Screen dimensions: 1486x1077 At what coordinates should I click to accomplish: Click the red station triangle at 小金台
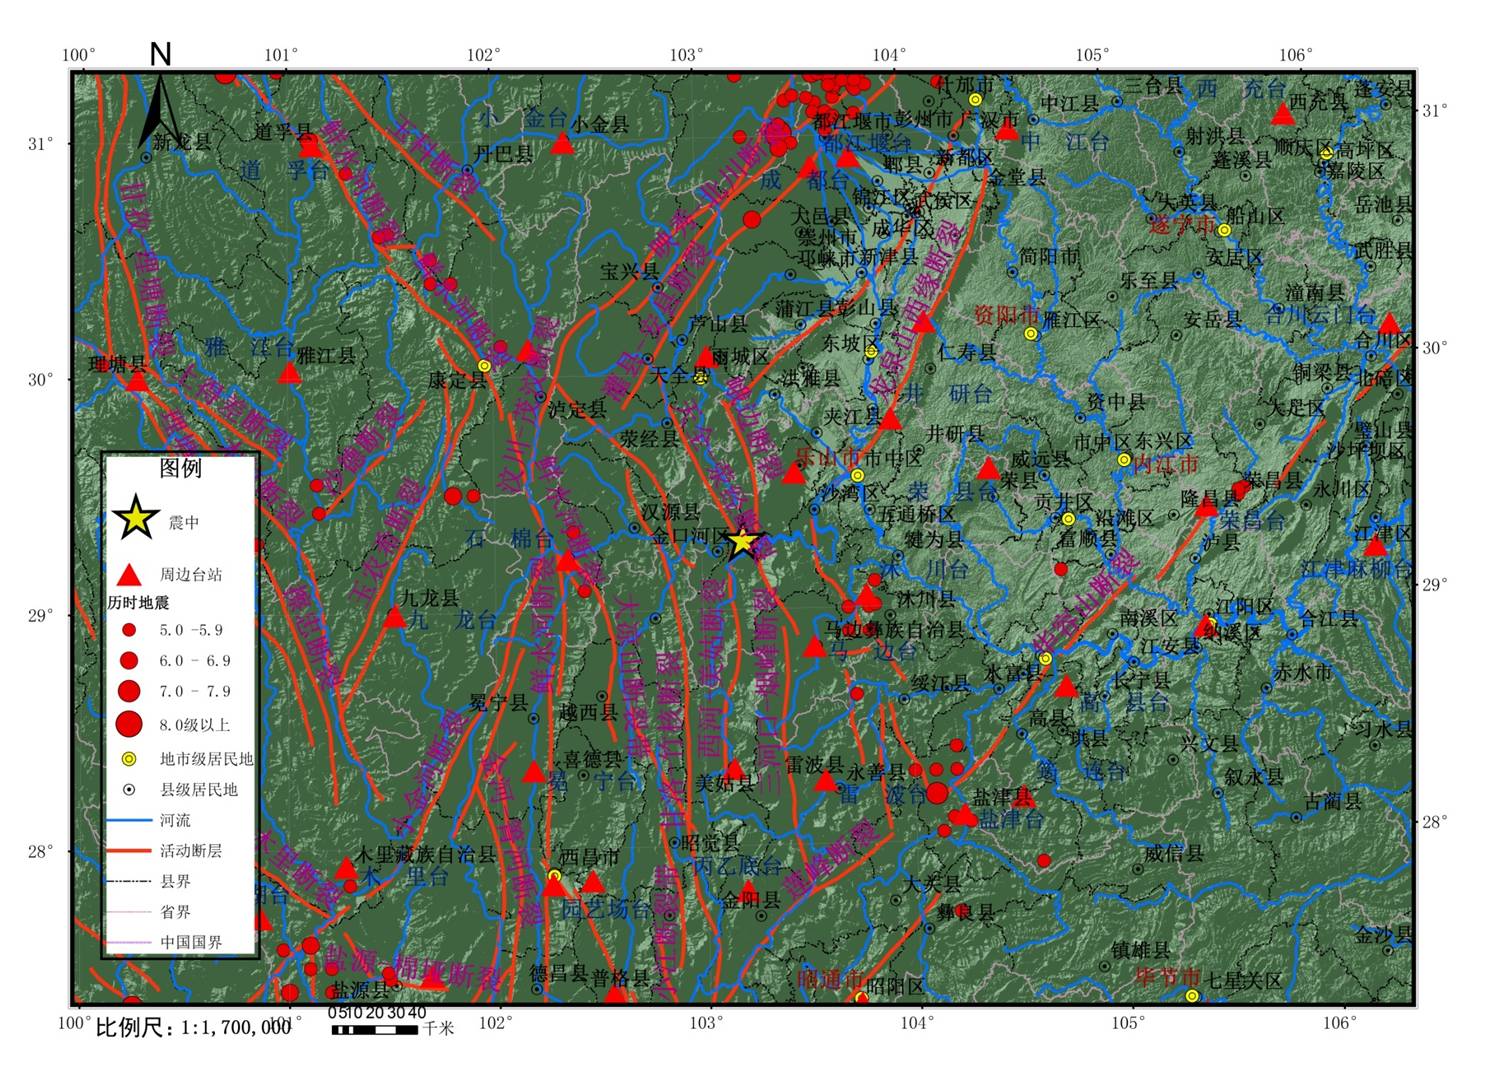click(563, 145)
